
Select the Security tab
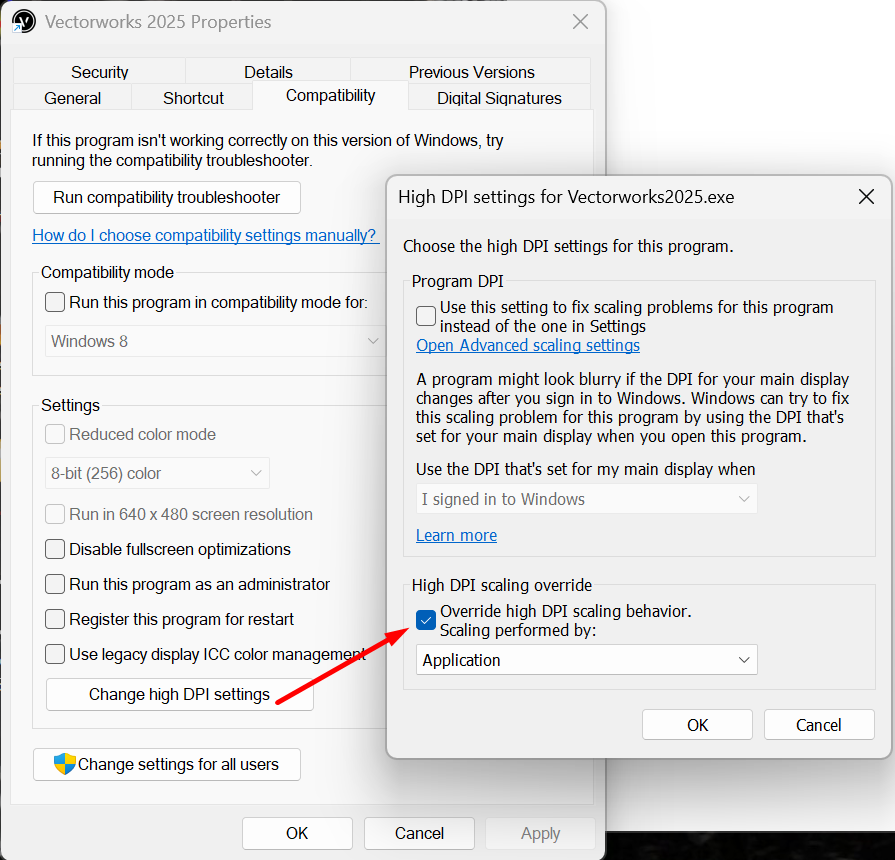click(99, 72)
